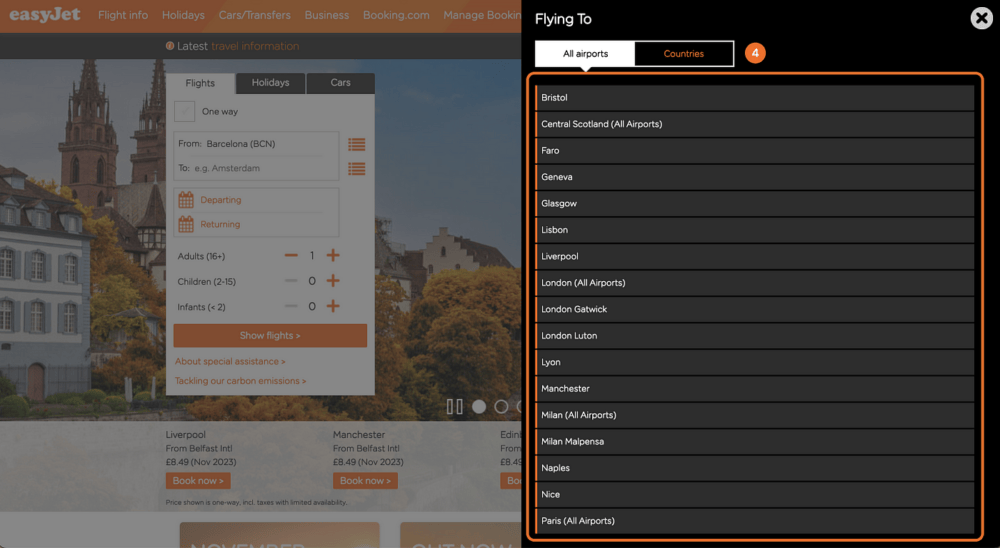This screenshot has height=548, width=1000.
Task: Click the easyJet logo
Action: [x=45, y=15]
